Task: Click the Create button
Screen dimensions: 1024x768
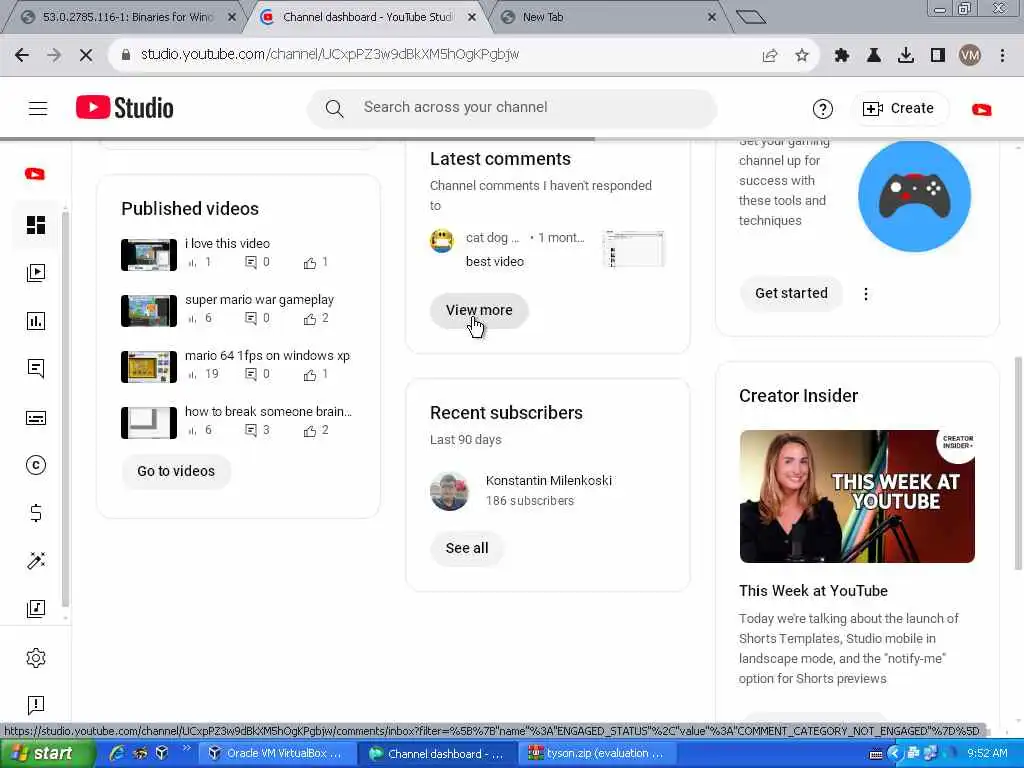Action: tap(899, 108)
